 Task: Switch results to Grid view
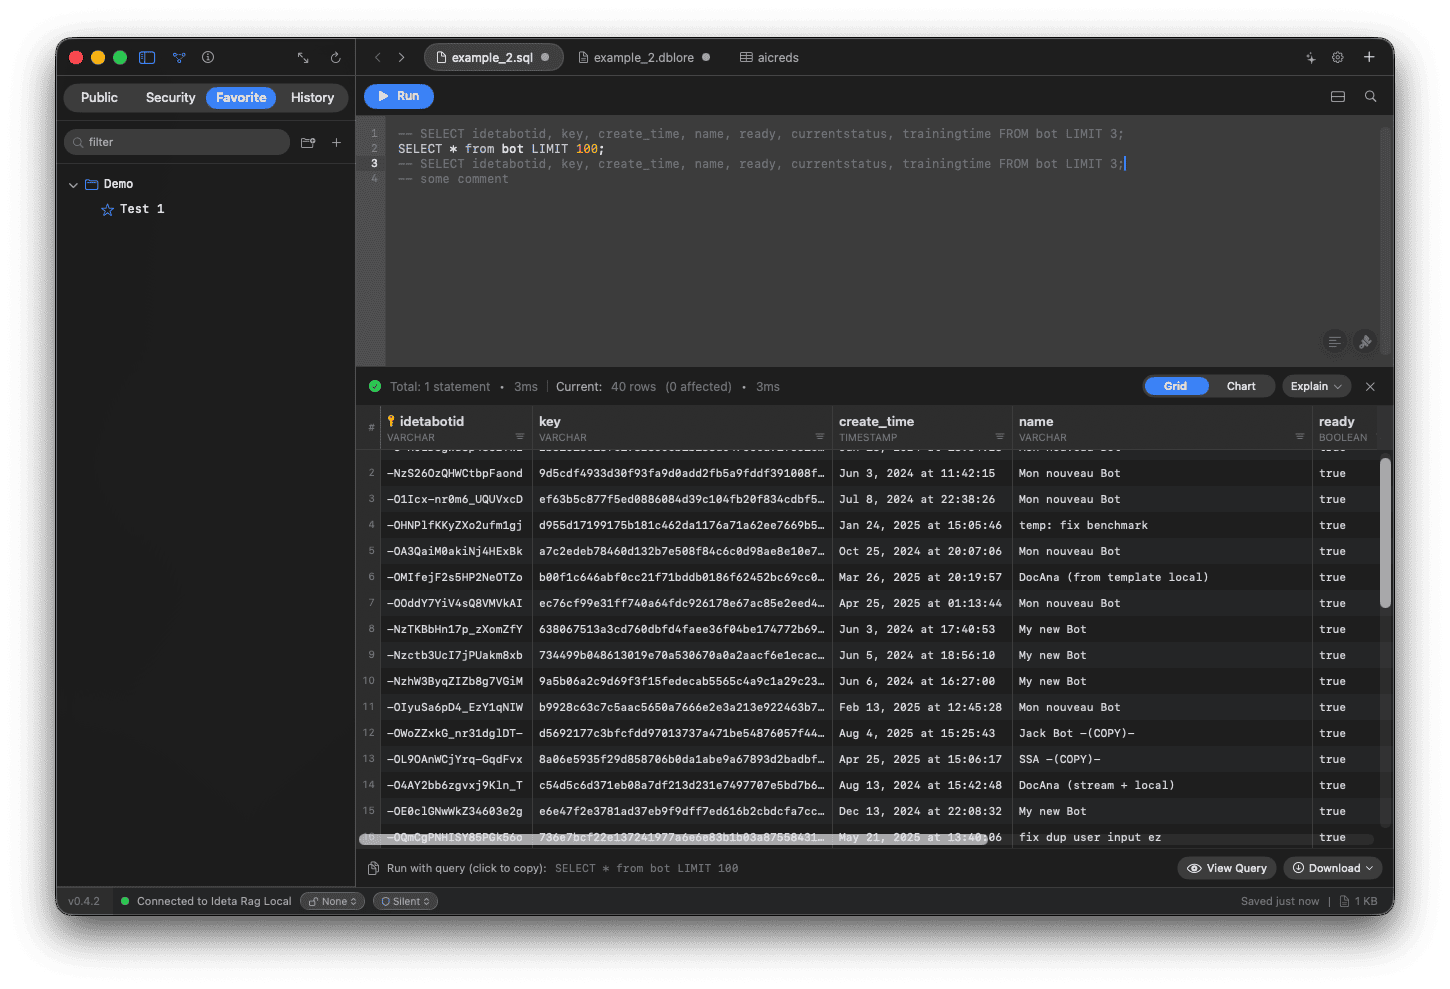click(1176, 386)
